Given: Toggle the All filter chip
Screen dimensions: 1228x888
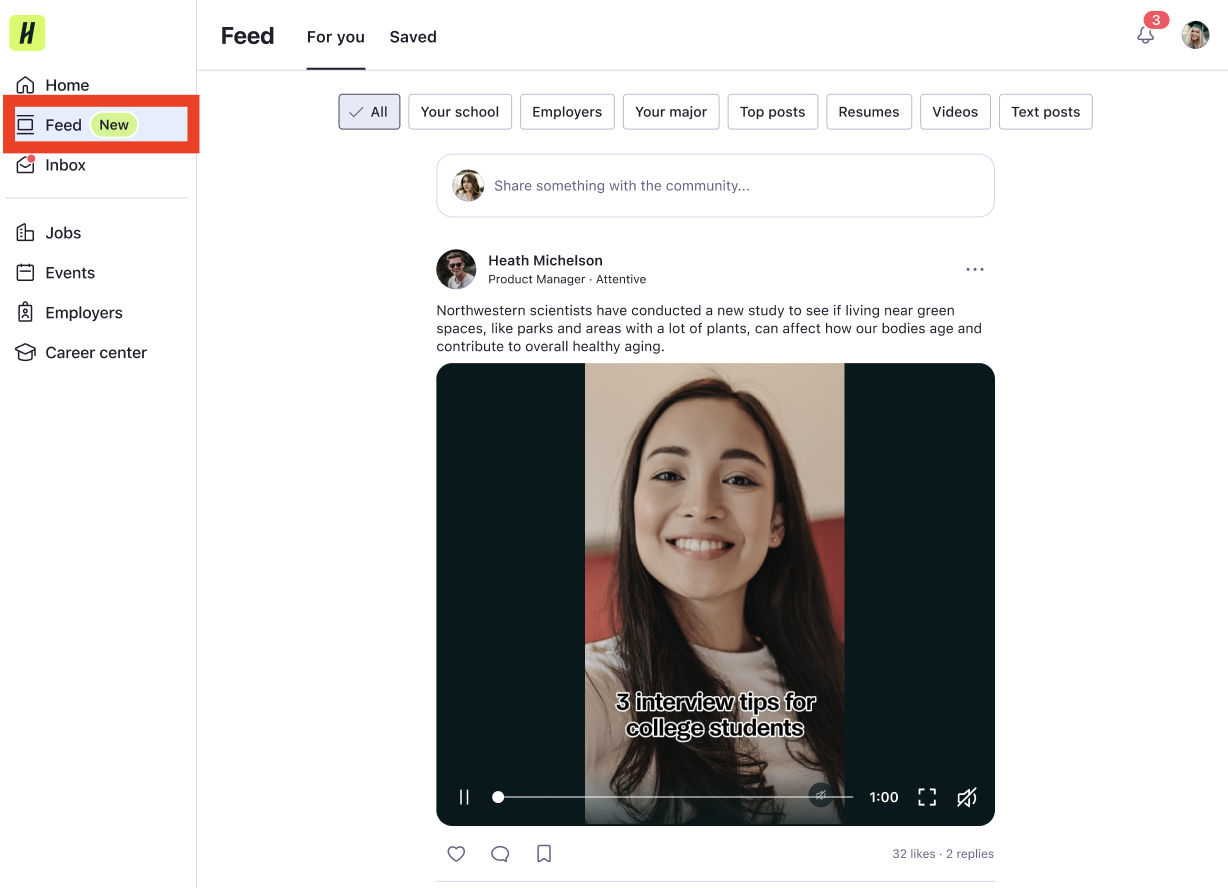Looking at the screenshot, I should 369,112.
